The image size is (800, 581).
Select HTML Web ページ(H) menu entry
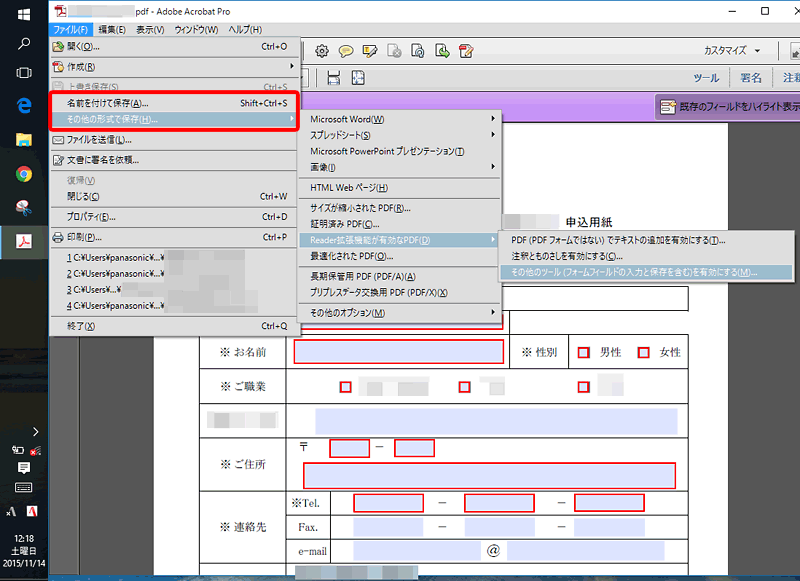coord(399,188)
